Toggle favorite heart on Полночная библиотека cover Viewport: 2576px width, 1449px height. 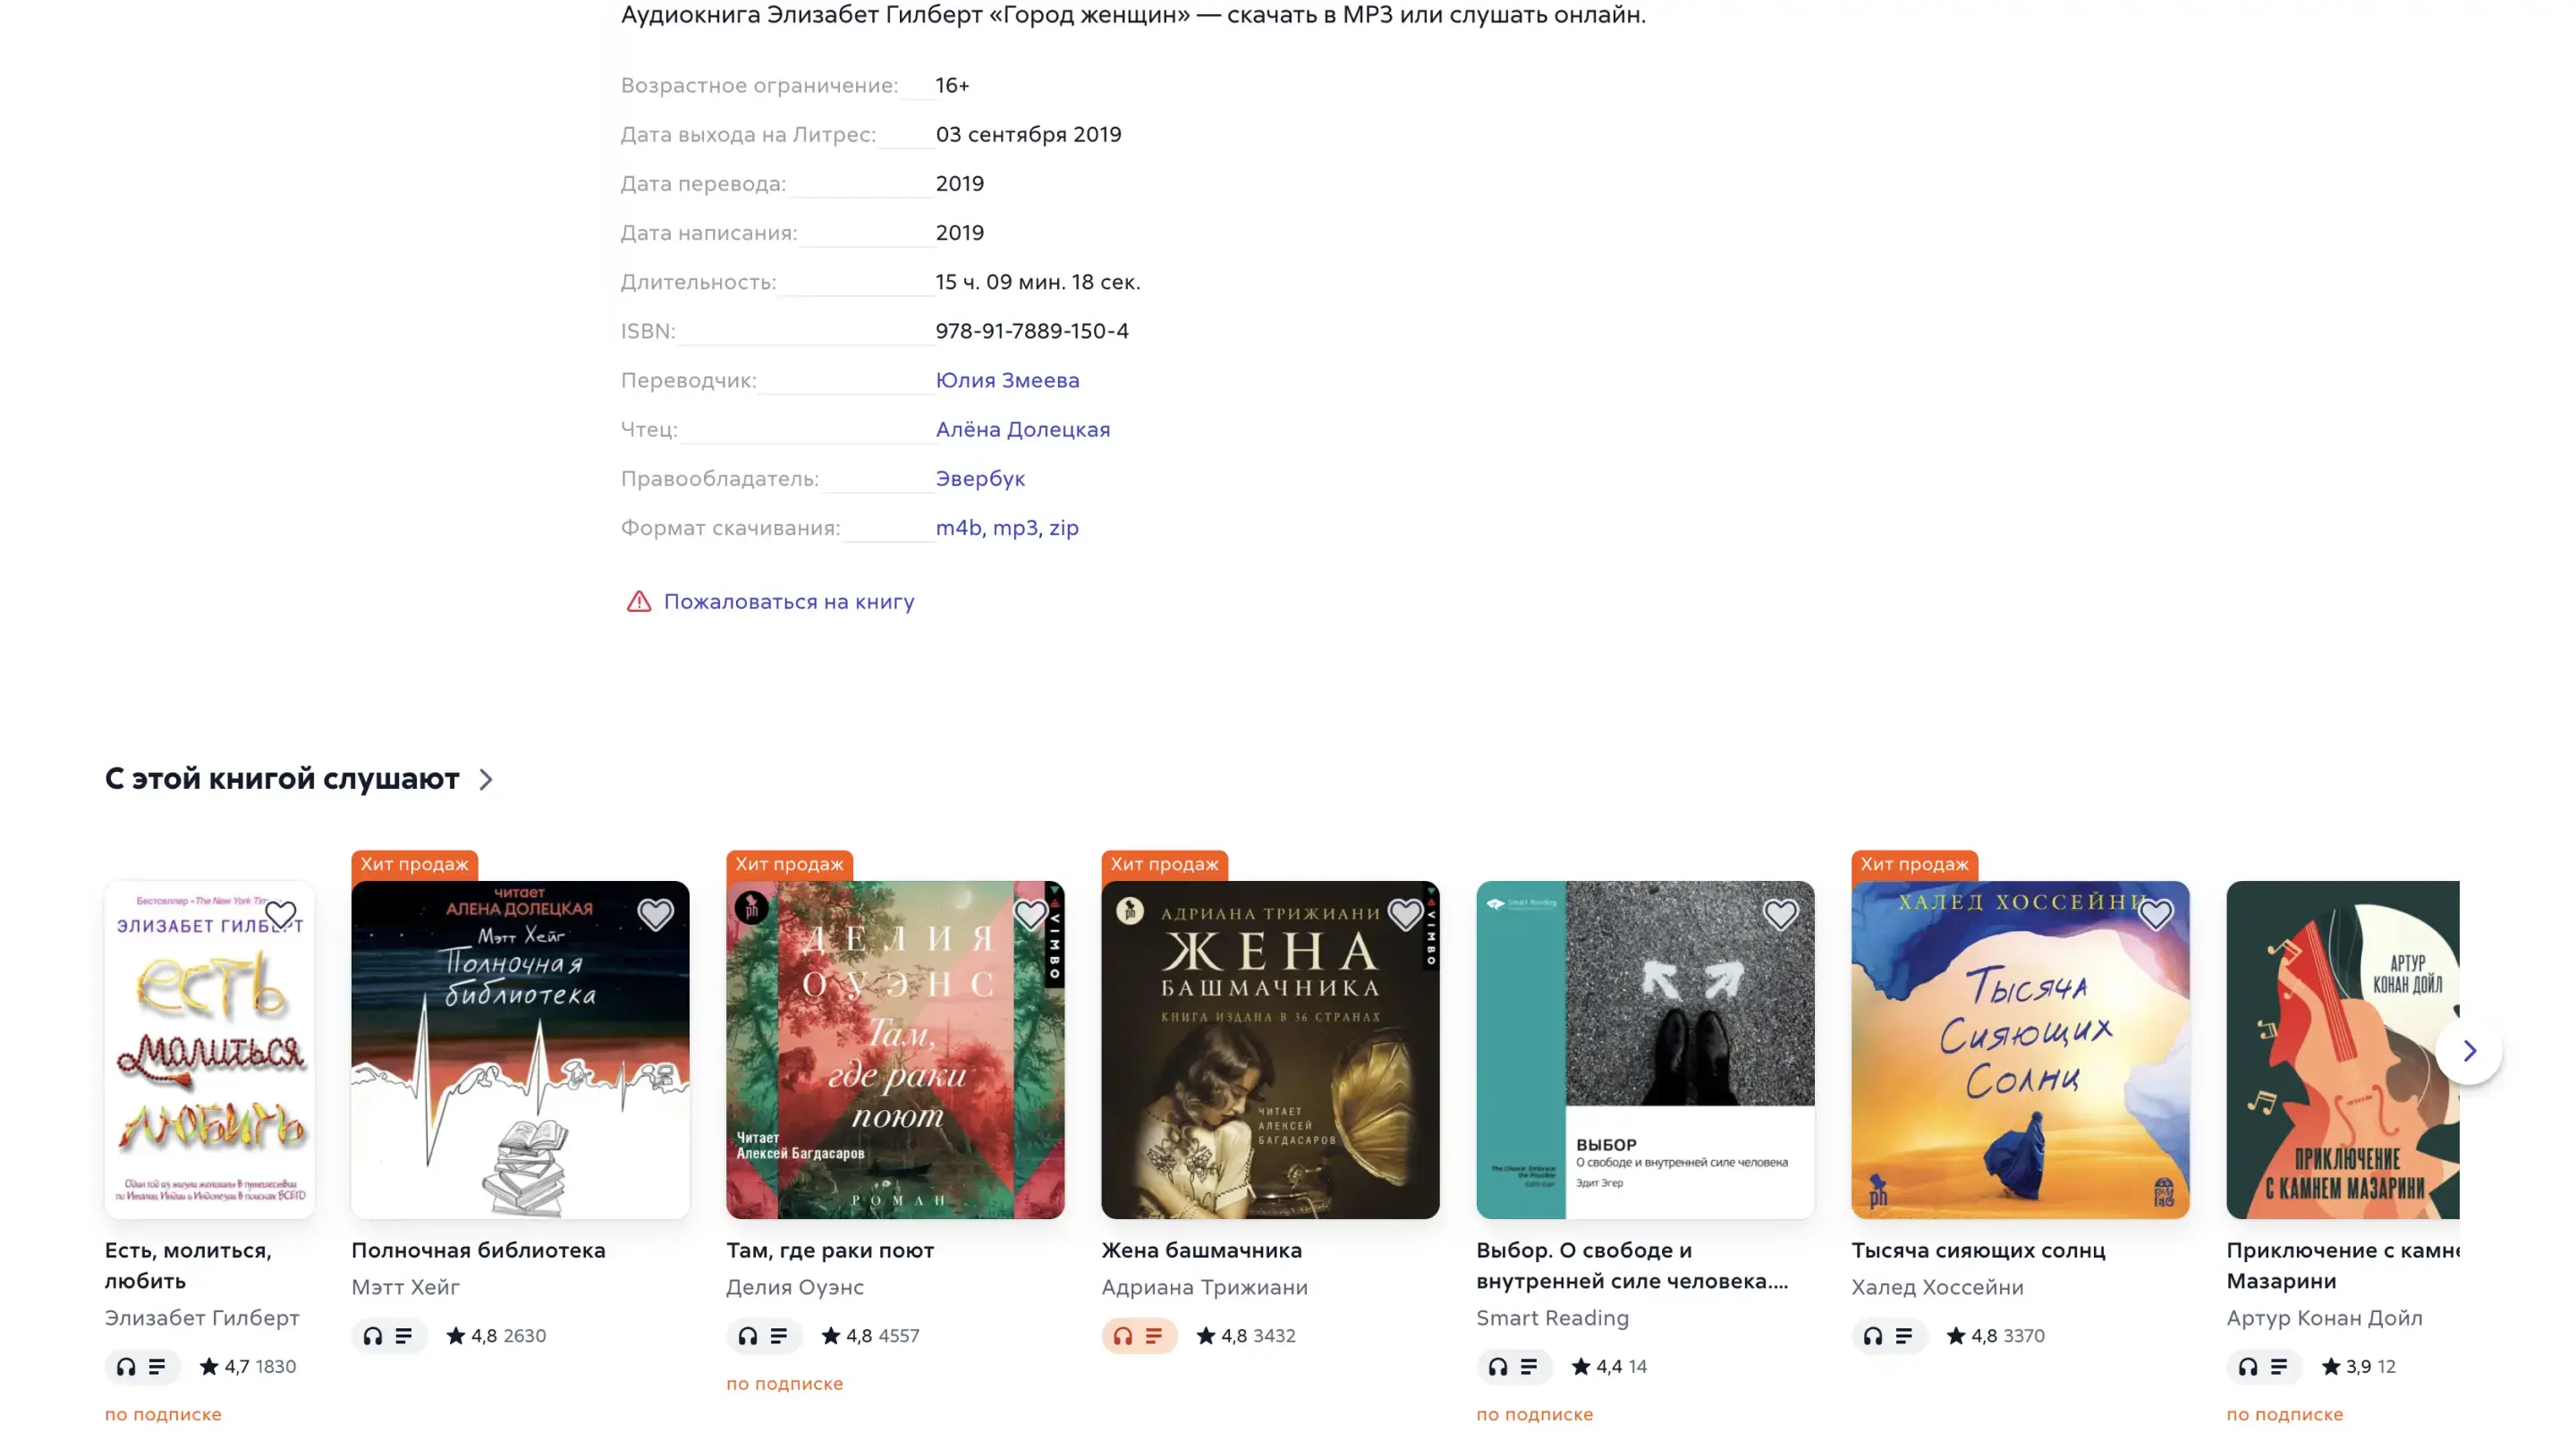click(655, 914)
